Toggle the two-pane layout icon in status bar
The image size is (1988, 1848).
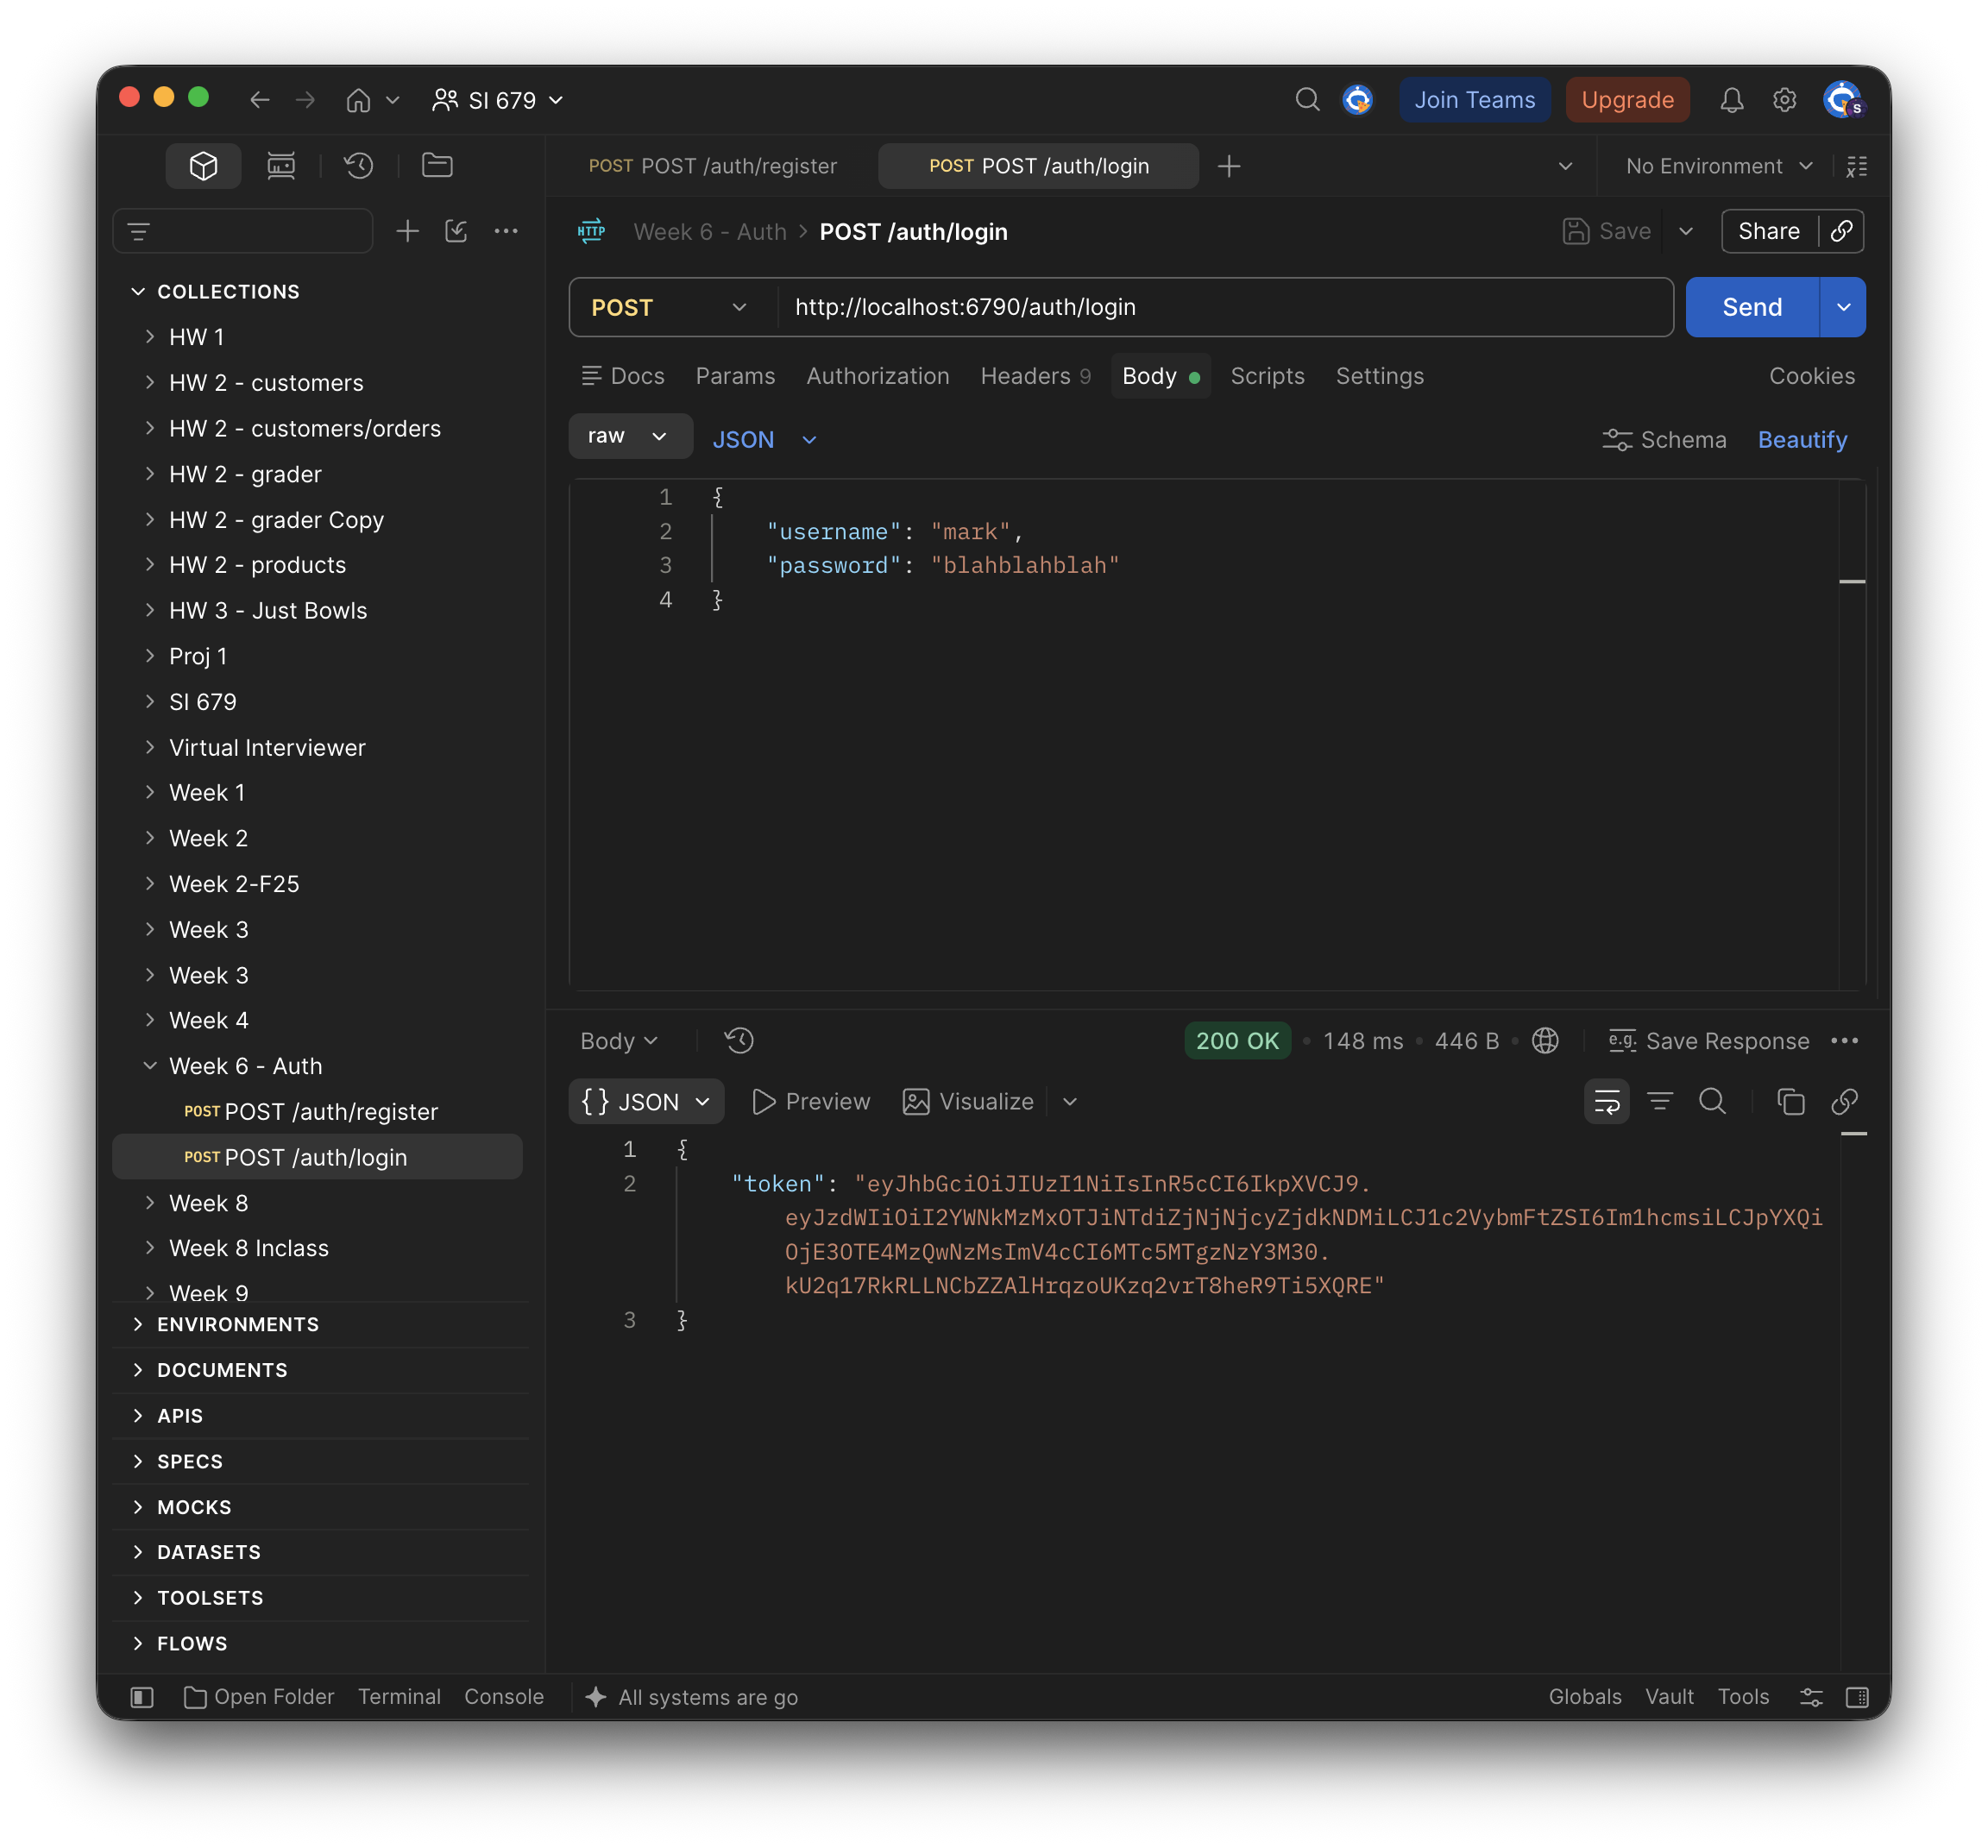1857,1697
